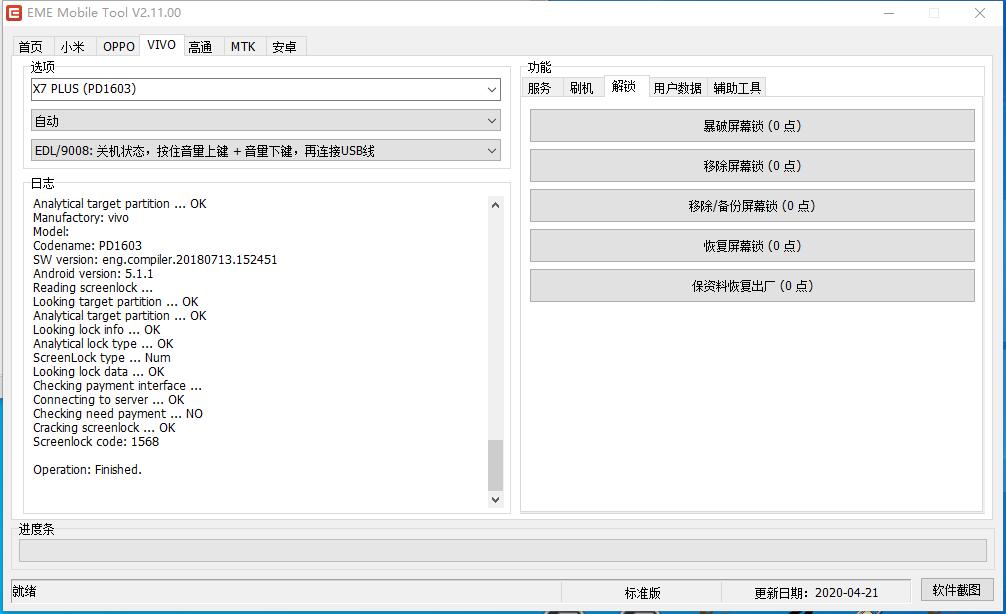Open the 用户数据 function tab
The height and width of the screenshot is (614, 1006).
pos(678,88)
